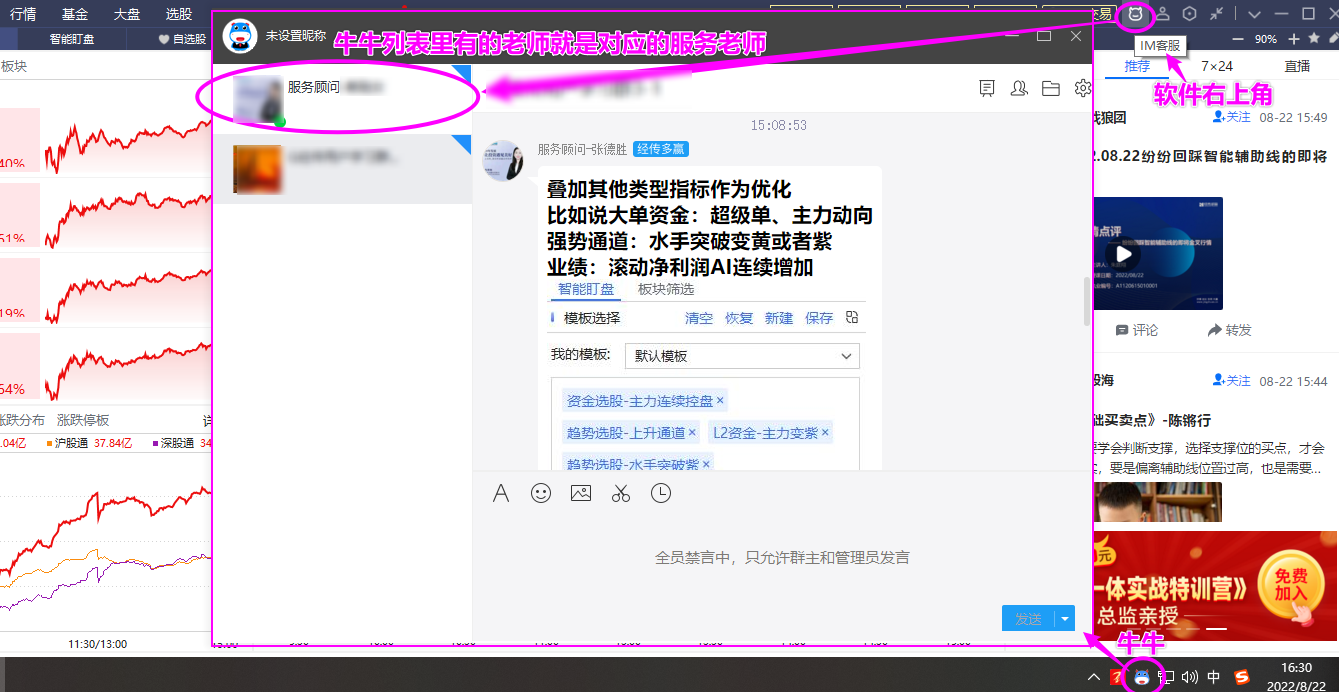Screen dimensions: 1339x692
Task: Select the 服务顾问 contact in list
Action: [x=342, y=100]
